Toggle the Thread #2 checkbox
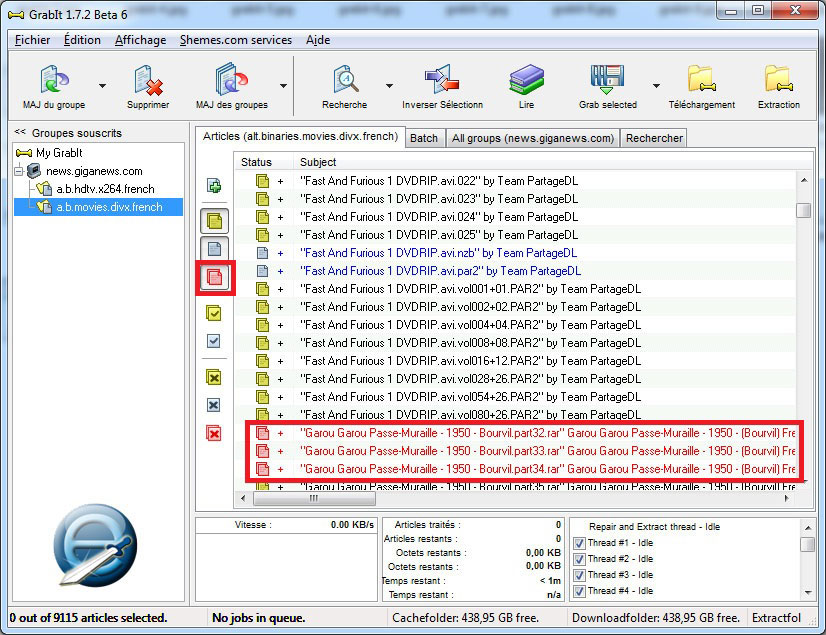The height and width of the screenshot is (635, 826). pos(579,559)
